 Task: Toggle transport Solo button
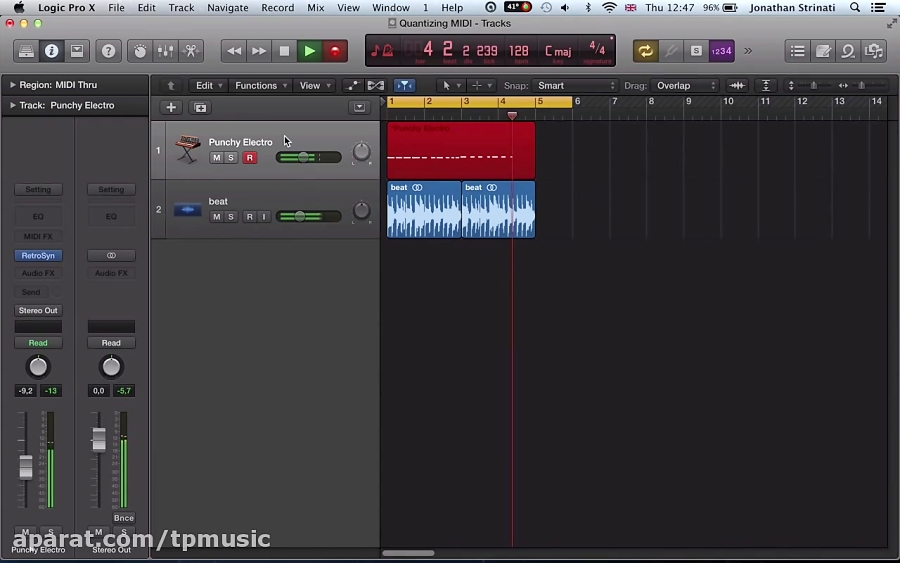tap(696, 51)
